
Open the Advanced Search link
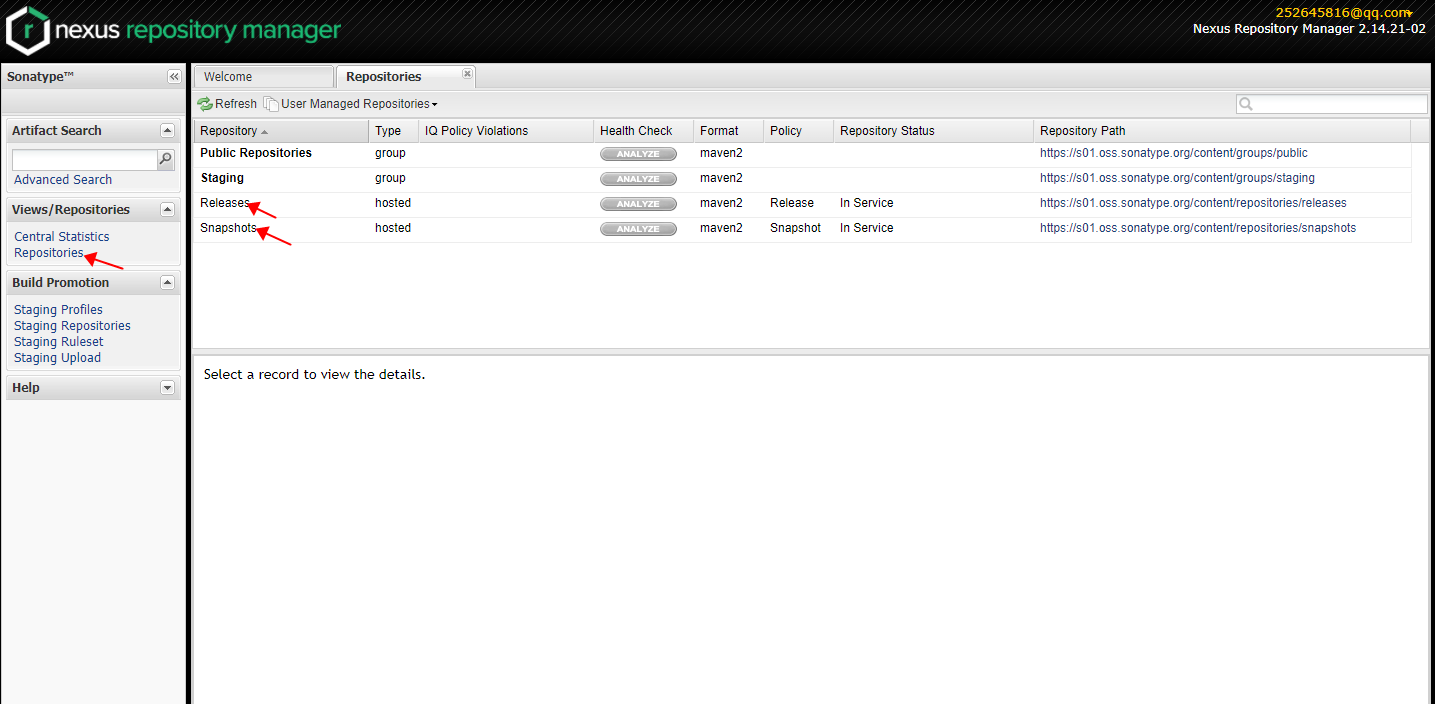click(x=63, y=180)
